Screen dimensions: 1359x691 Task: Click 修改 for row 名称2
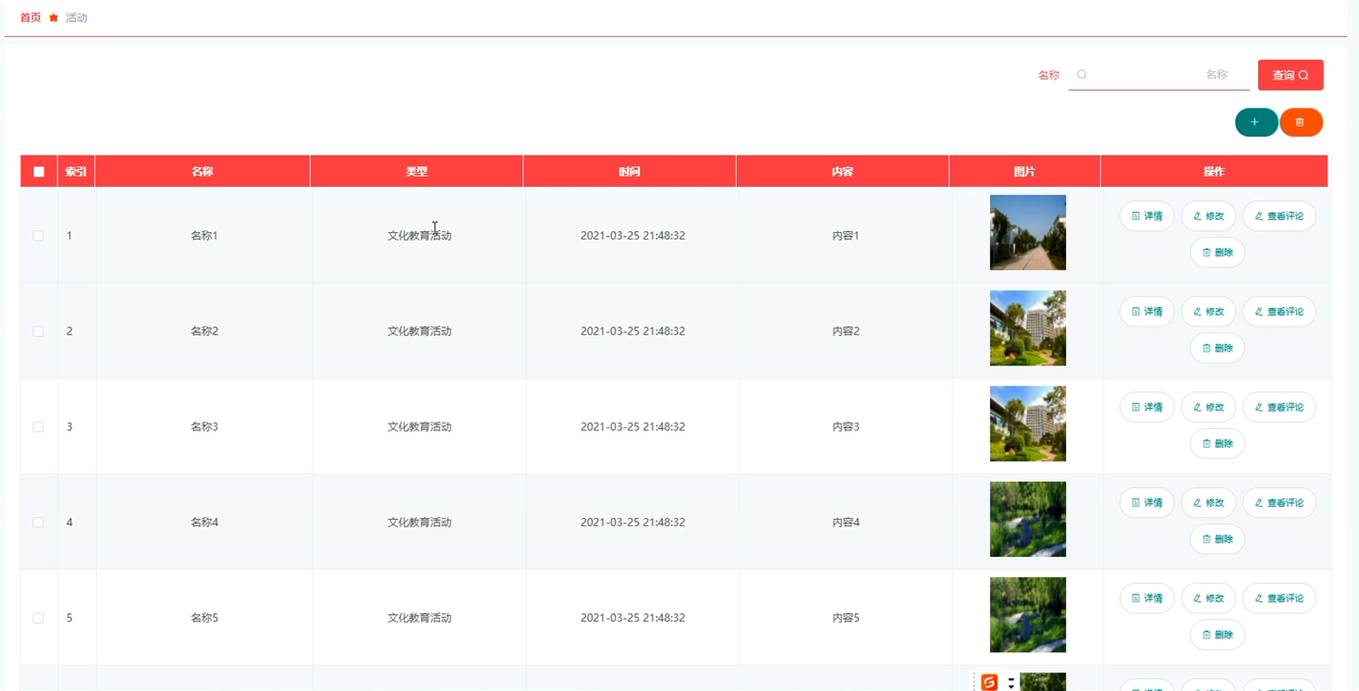(x=1208, y=312)
